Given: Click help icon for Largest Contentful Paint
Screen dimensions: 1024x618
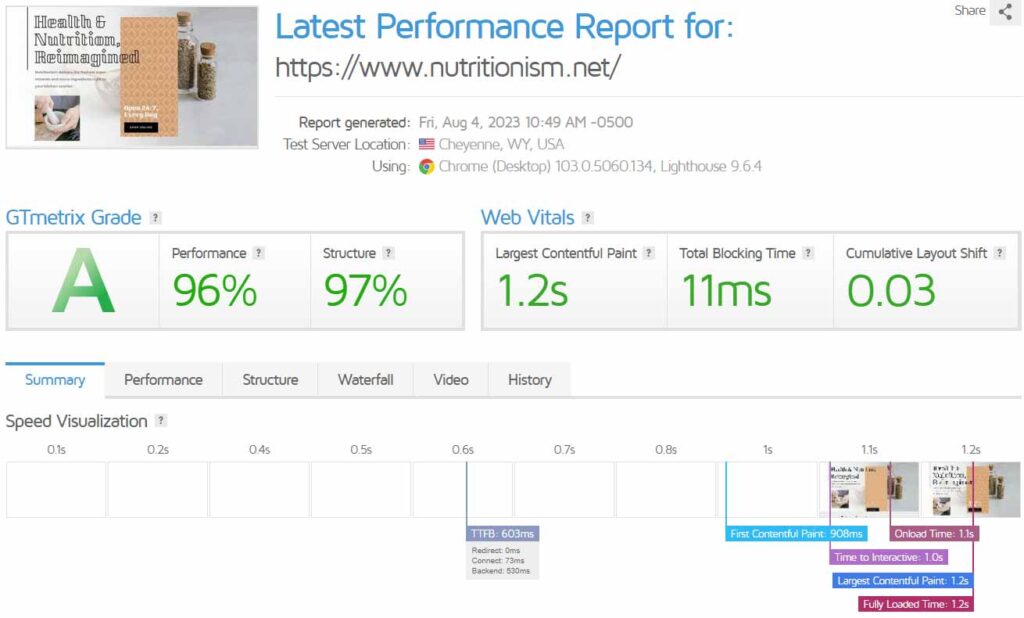Looking at the screenshot, I should pyautogui.click(x=649, y=254).
